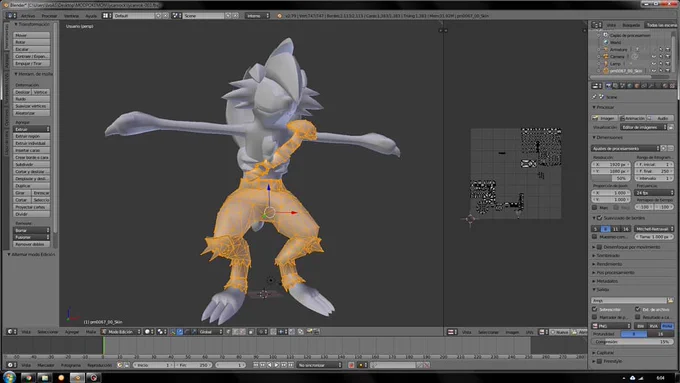Open the Editor de imágenes display dropdown
This screenshot has width=680, height=383.
click(644, 127)
